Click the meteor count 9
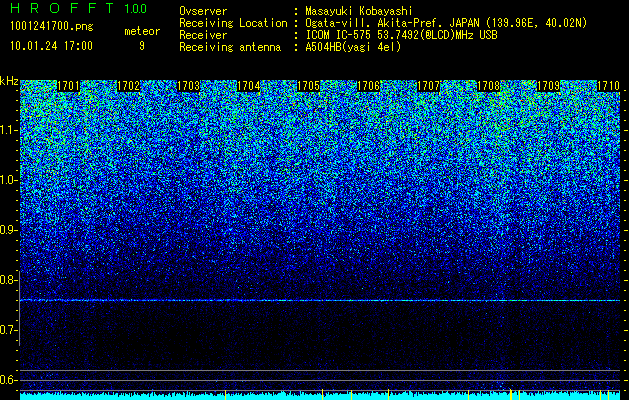This screenshot has width=629, height=400. coord(142,46)
